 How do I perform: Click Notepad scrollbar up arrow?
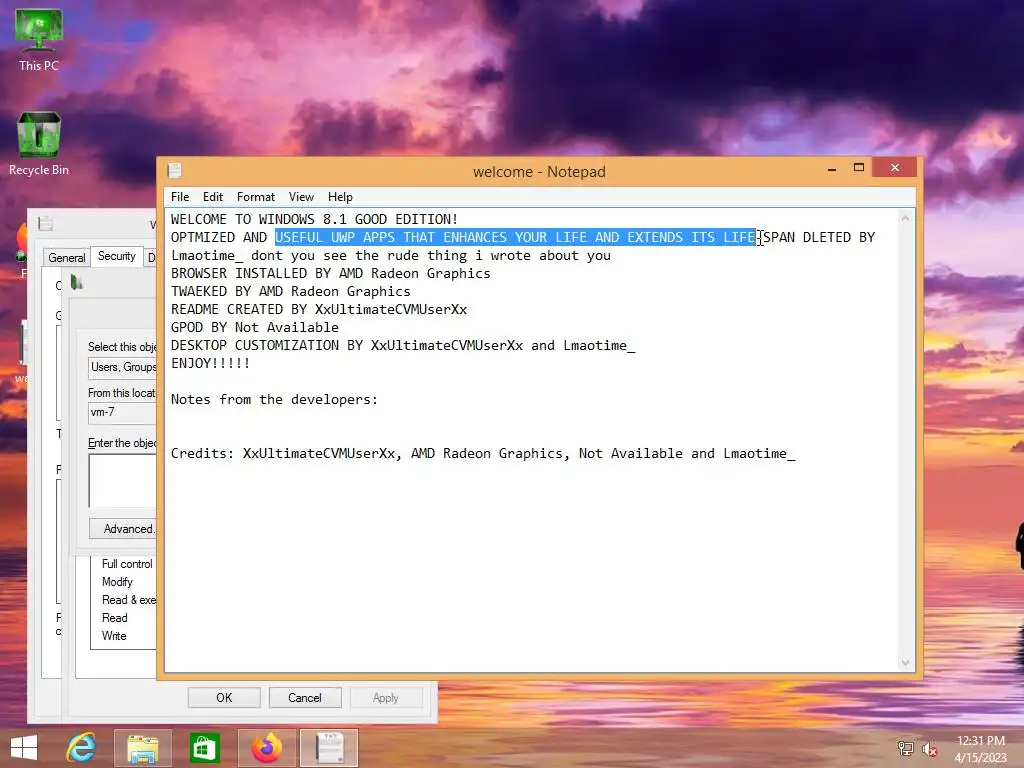(905, 218)
